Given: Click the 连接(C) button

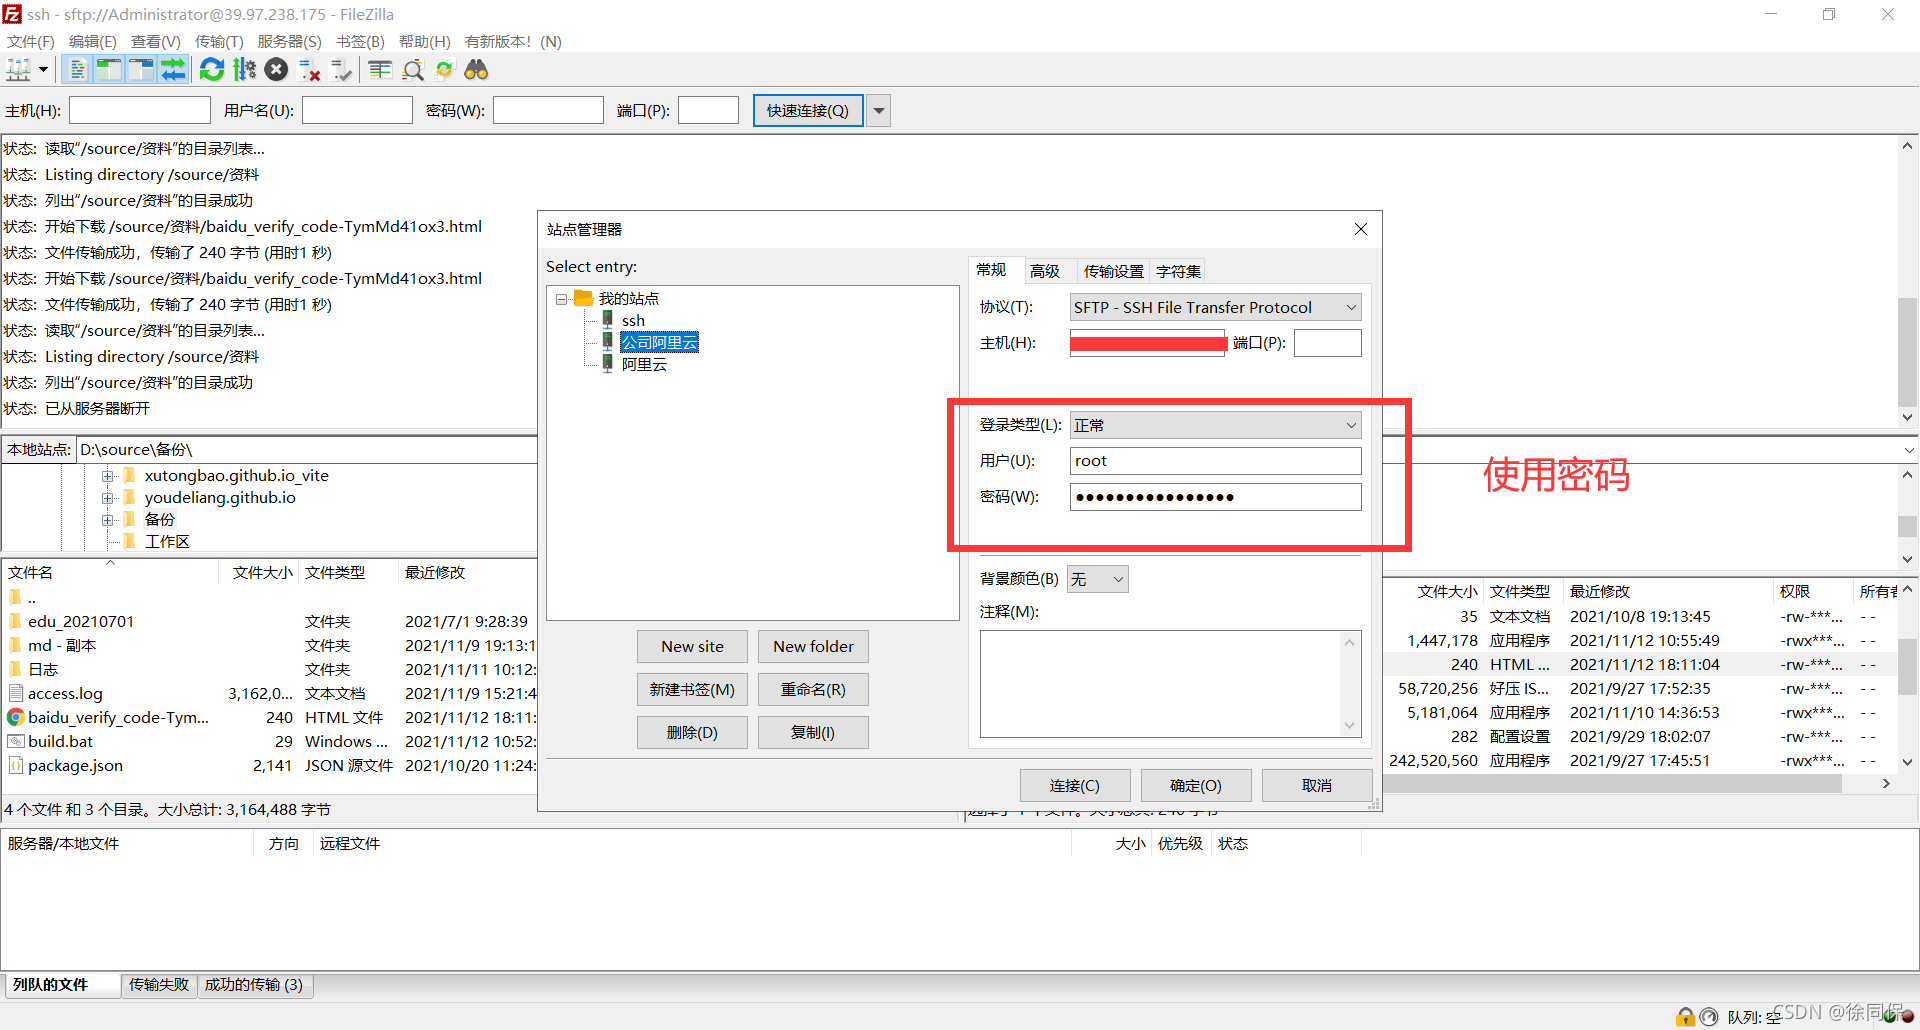Looking at the screenshot, I should 1074,785.
